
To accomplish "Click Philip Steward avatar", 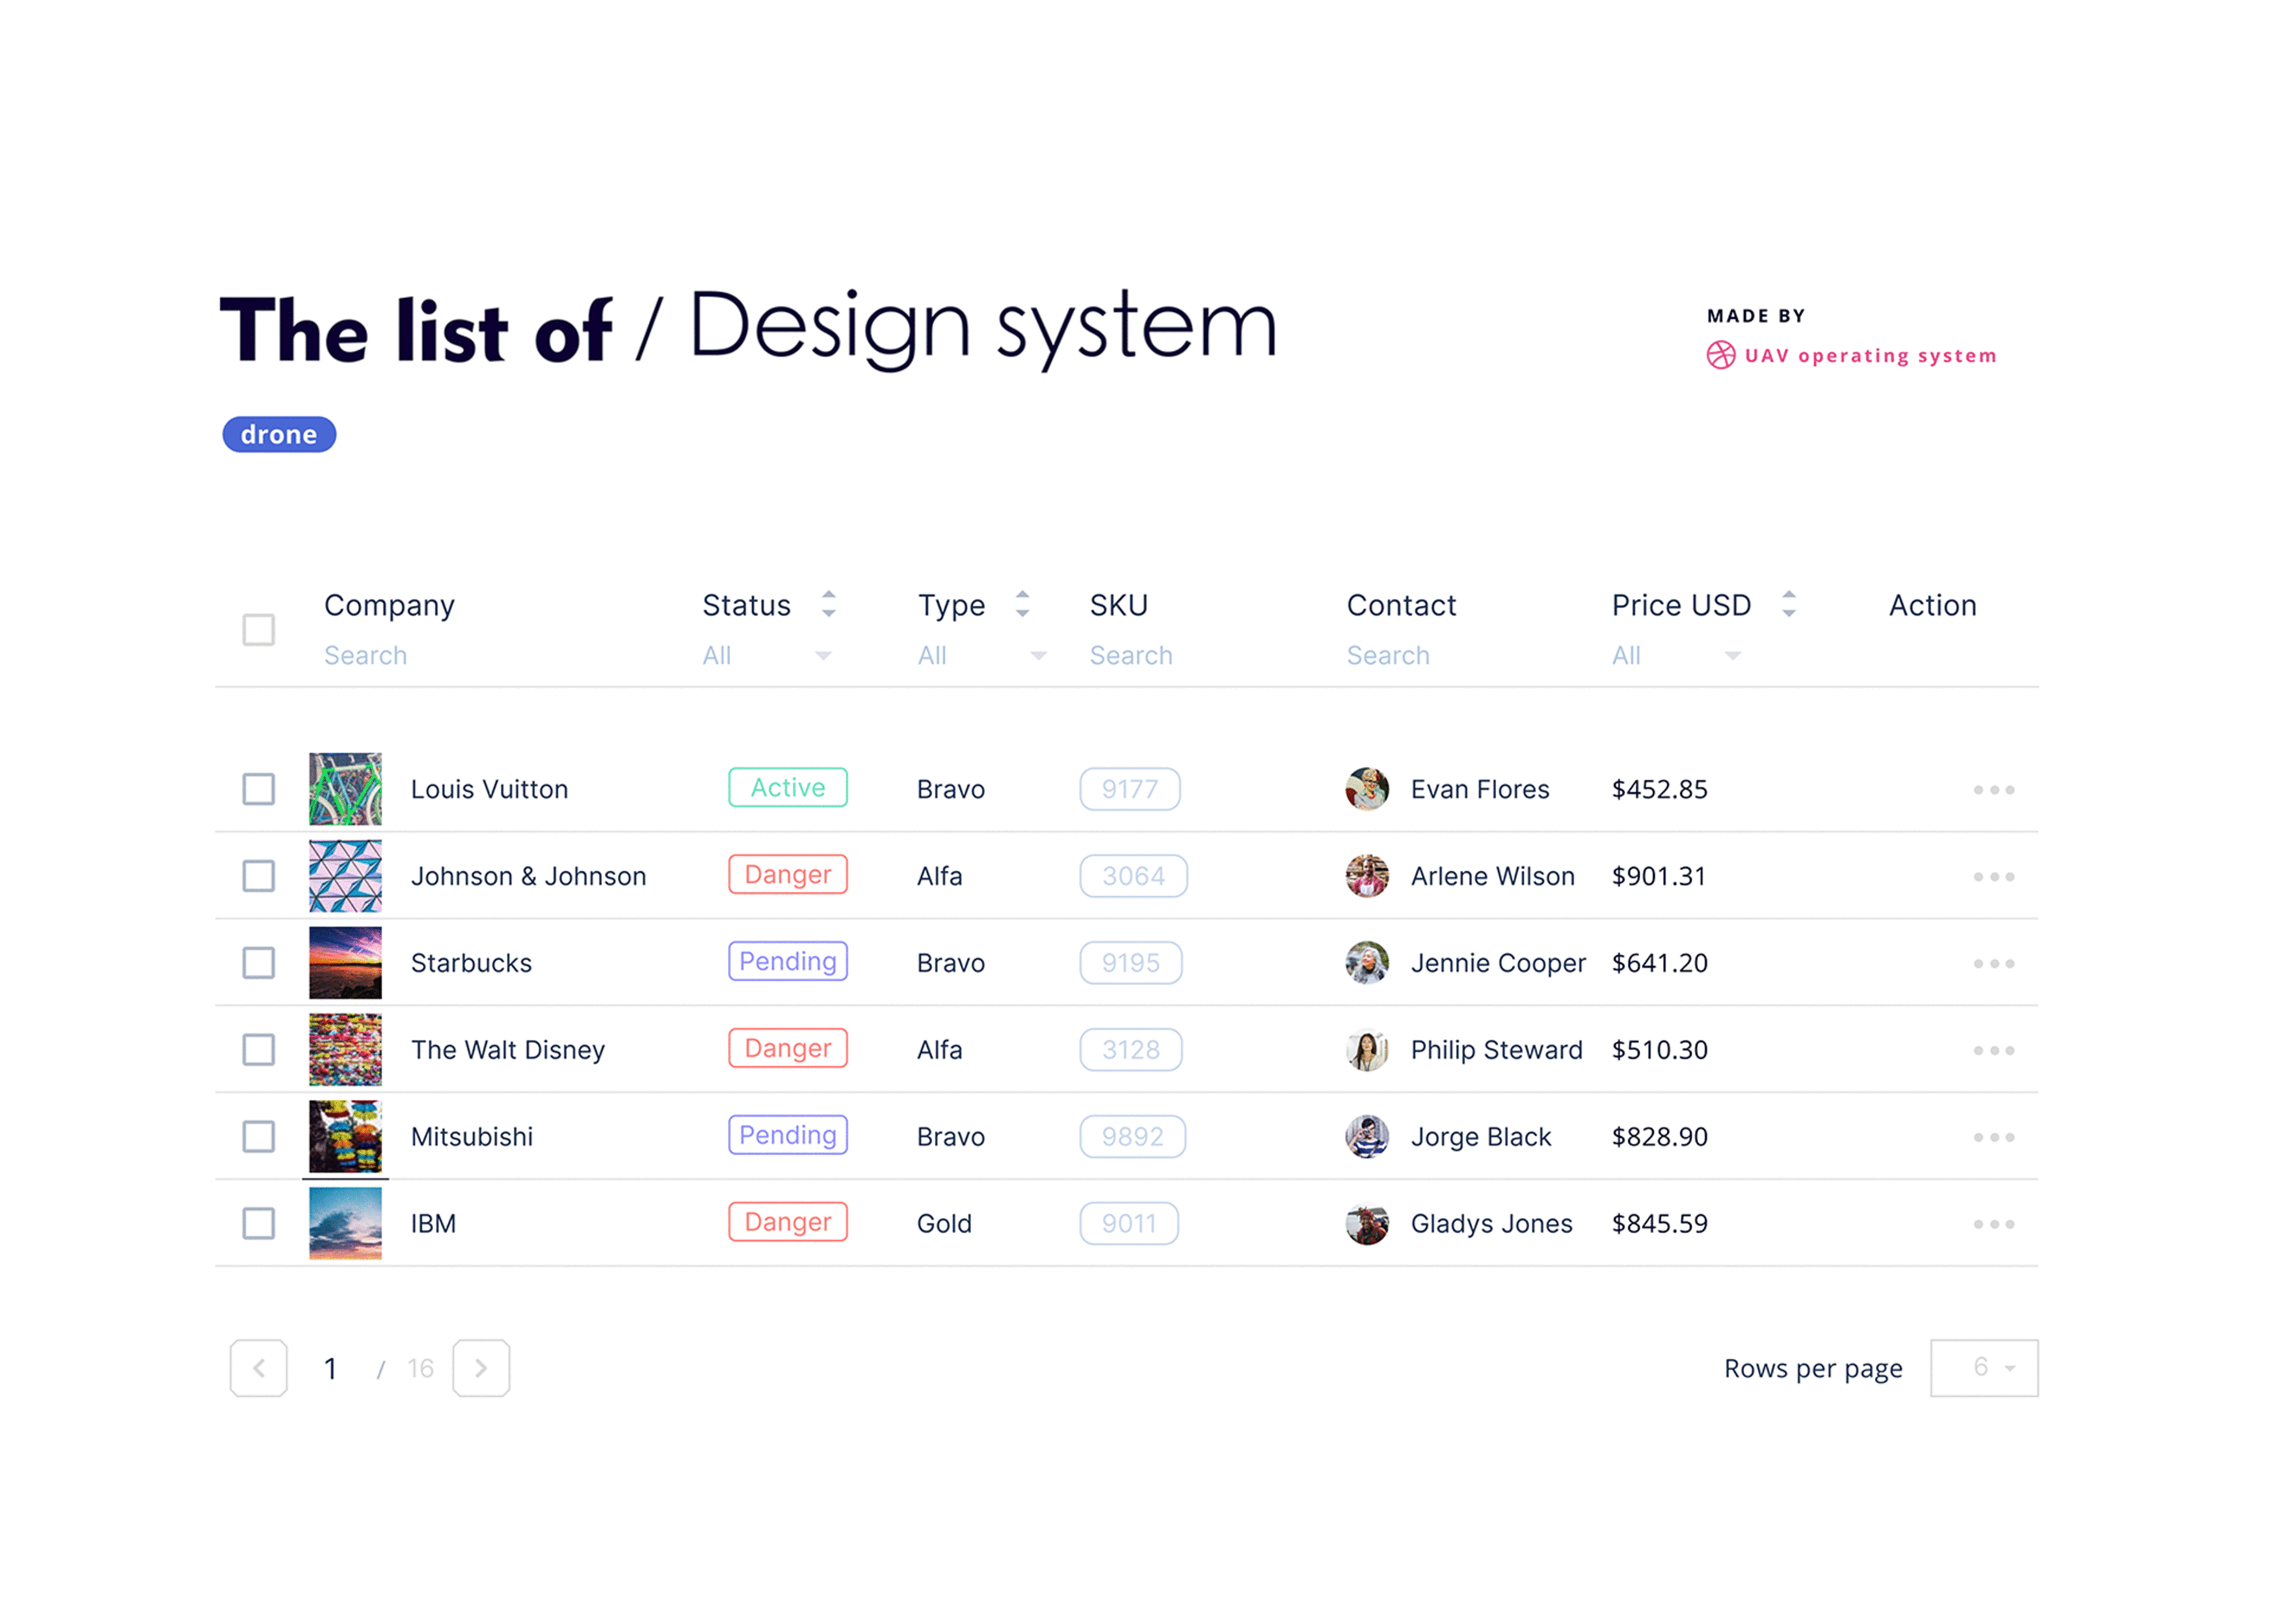I will tap(1367, 1050).
